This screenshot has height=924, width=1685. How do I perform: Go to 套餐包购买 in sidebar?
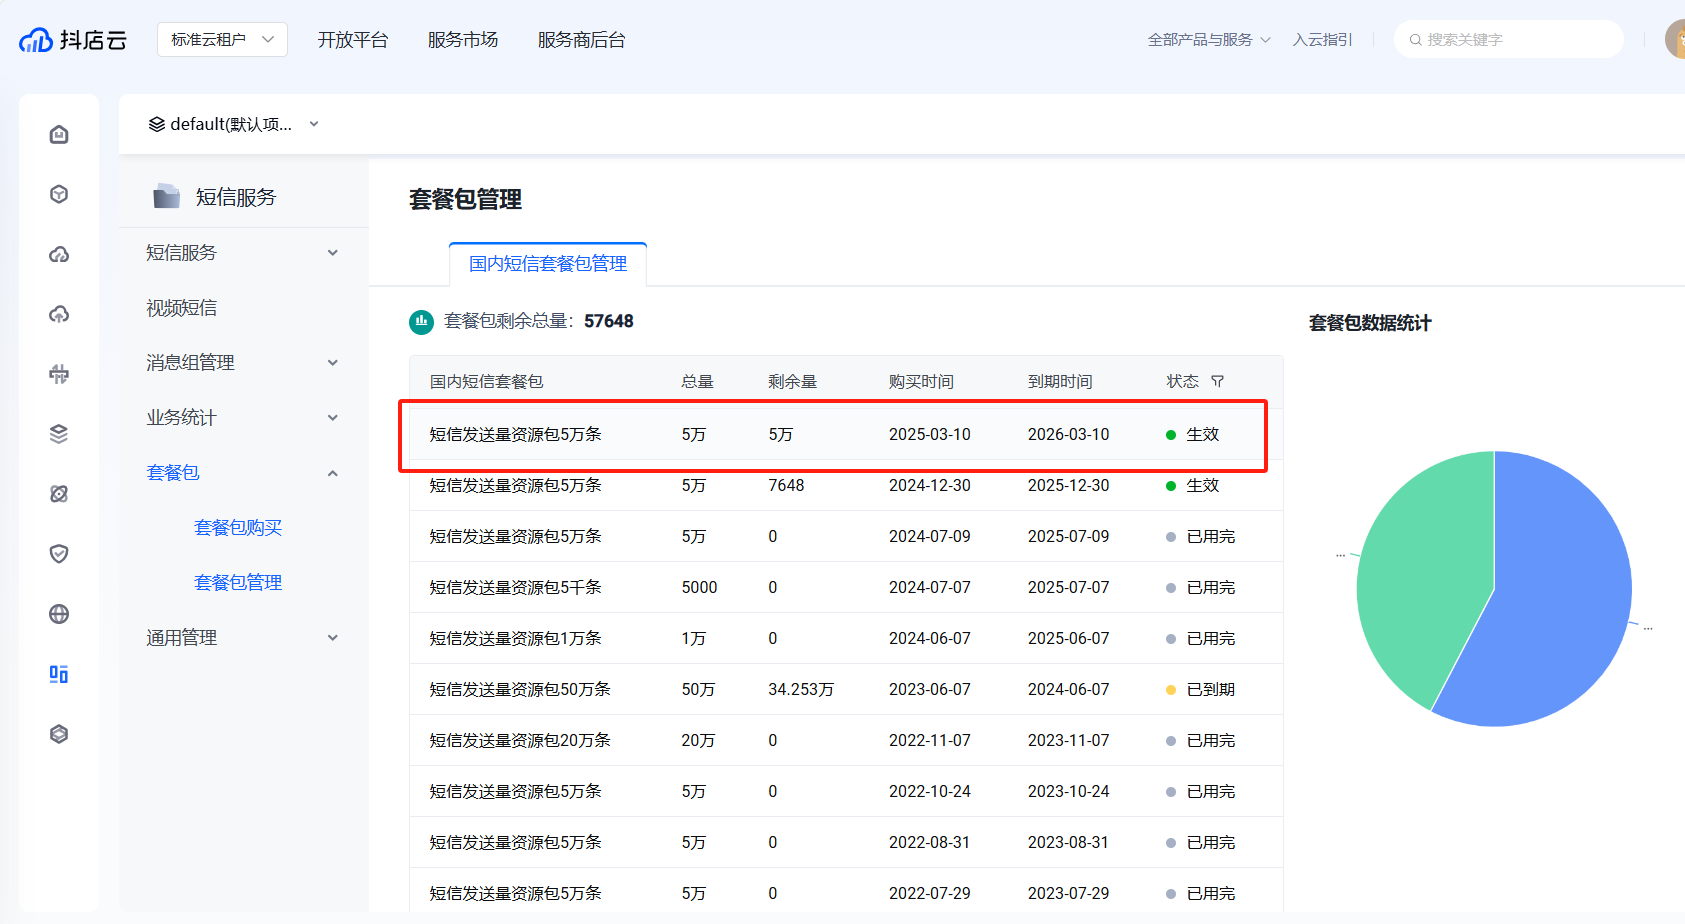click(238, 527)
